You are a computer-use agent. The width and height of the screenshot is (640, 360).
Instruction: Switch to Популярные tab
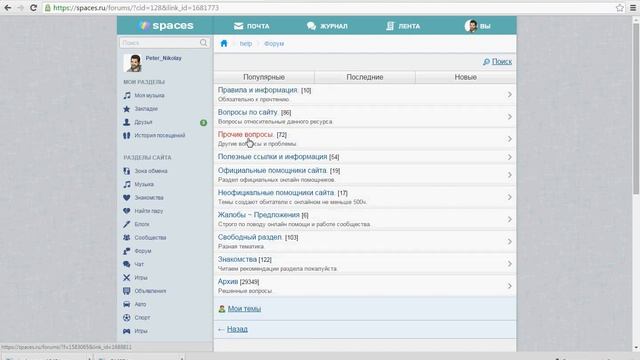[x=264, y=77]
